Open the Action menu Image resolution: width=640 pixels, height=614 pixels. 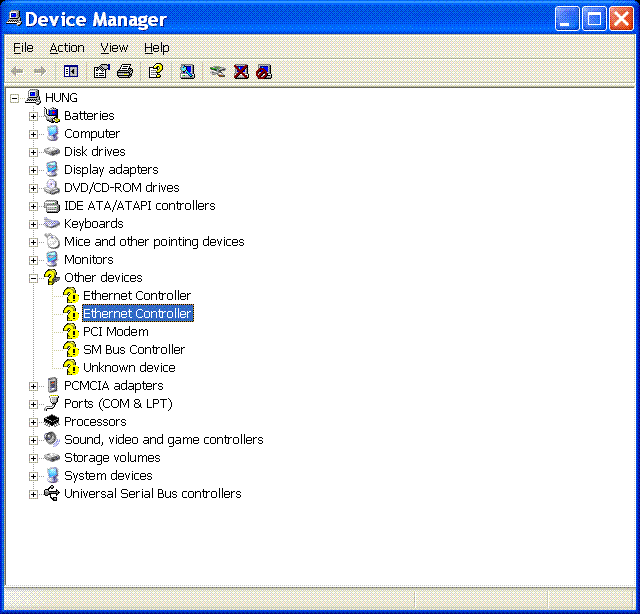click(x=67, y=47)
